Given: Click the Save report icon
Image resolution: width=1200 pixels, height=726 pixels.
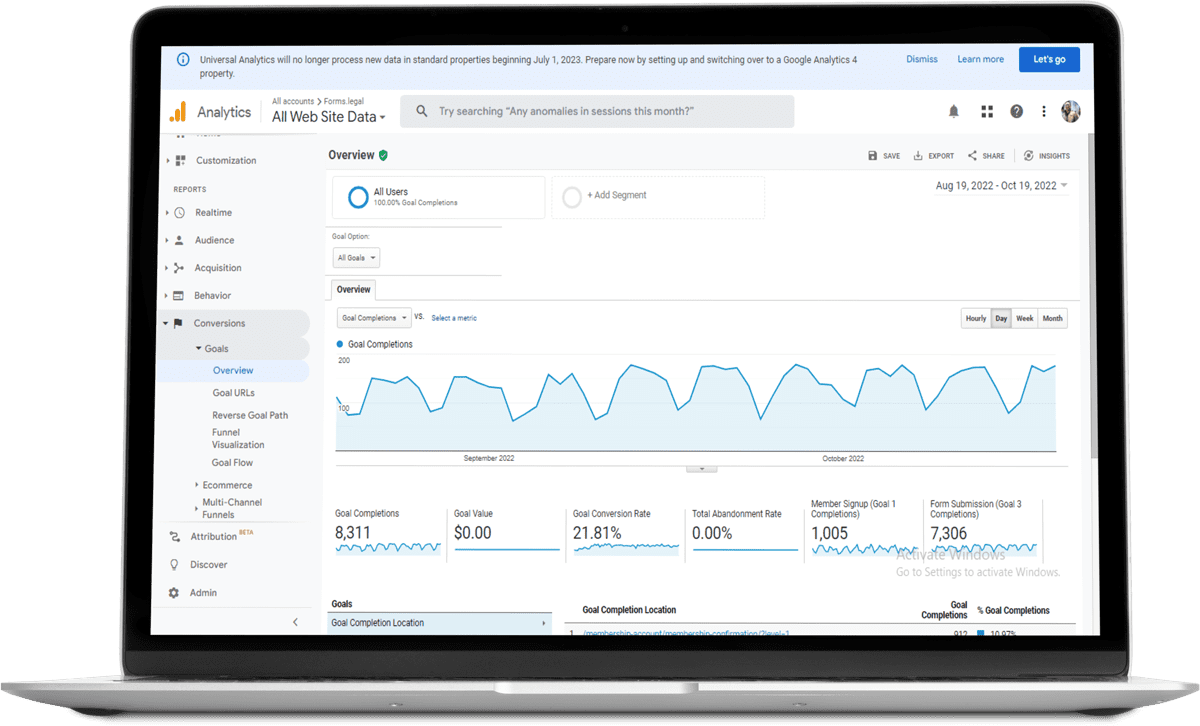Looking at the screenshot, I should click(872, 156).
